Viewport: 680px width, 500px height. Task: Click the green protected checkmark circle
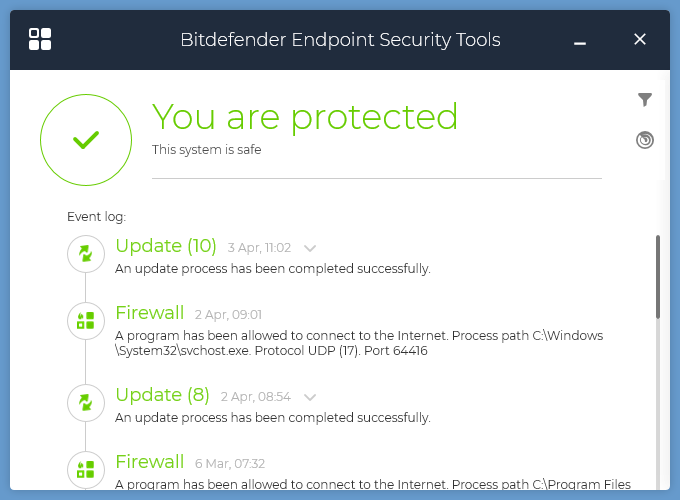pyautogui.click(x=86, y=140)
